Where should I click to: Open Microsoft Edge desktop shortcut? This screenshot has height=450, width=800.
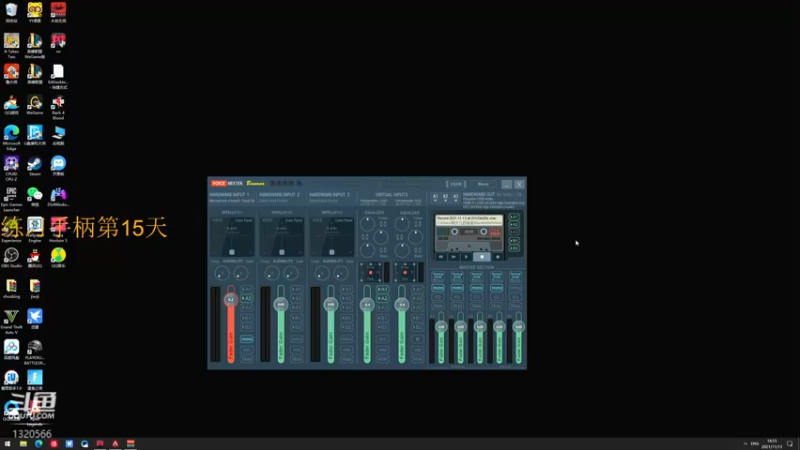[x=11, y=138]
